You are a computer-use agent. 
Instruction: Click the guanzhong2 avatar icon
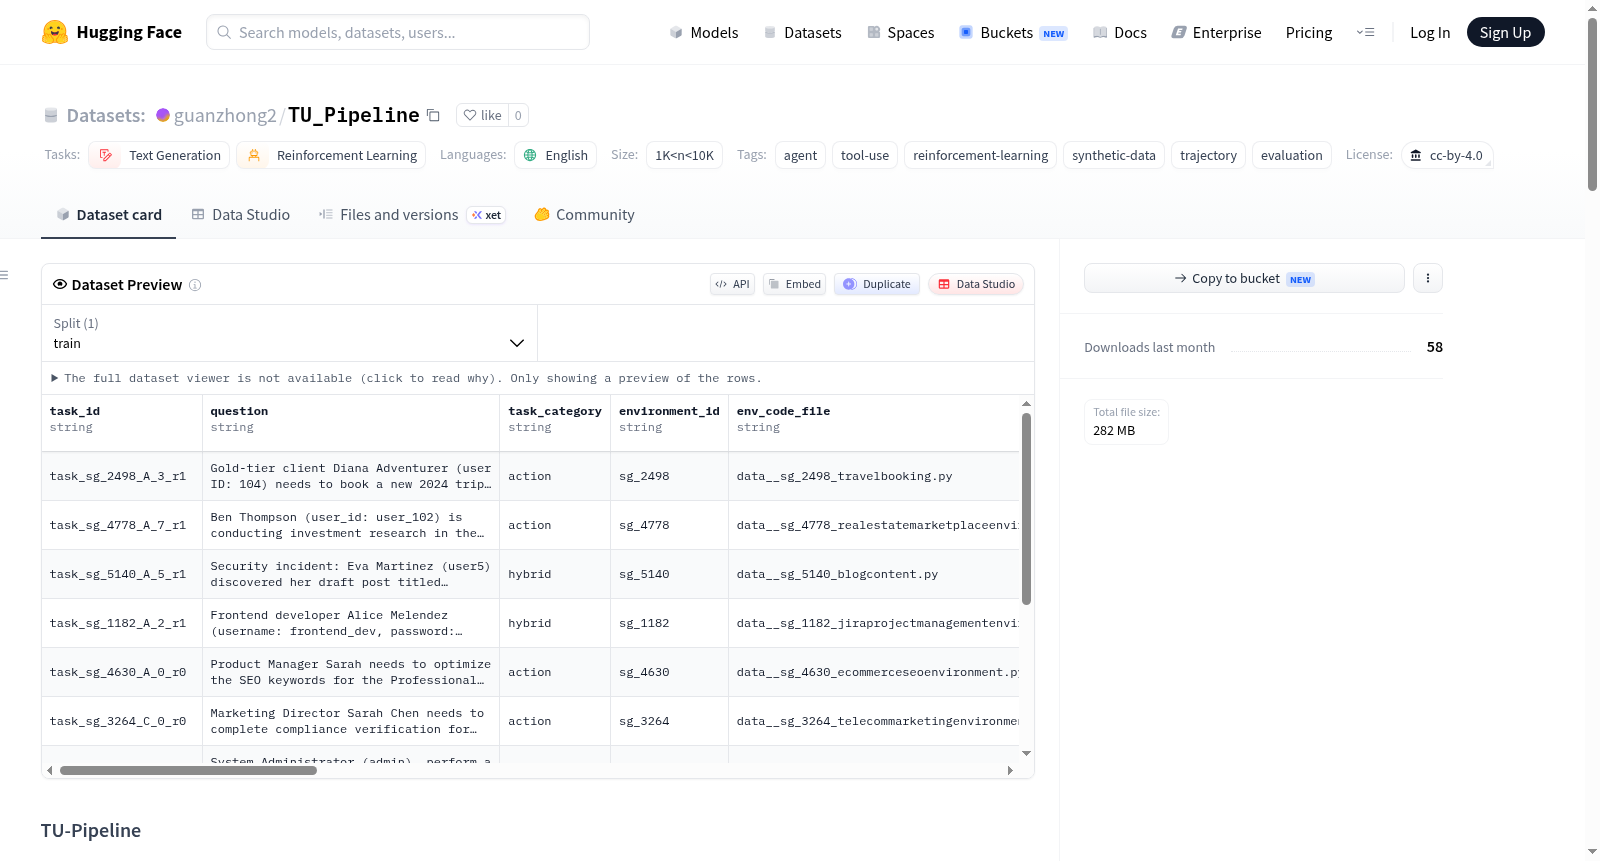163,115
